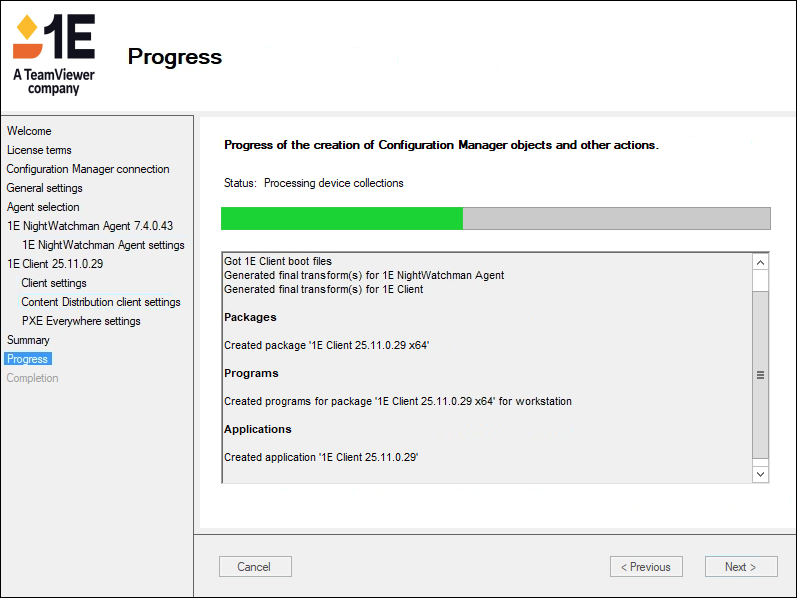Open Content Distribution client settings
The height and width of the screenshot is (598, 797).
pyautogui.click(x=101, y=302)
